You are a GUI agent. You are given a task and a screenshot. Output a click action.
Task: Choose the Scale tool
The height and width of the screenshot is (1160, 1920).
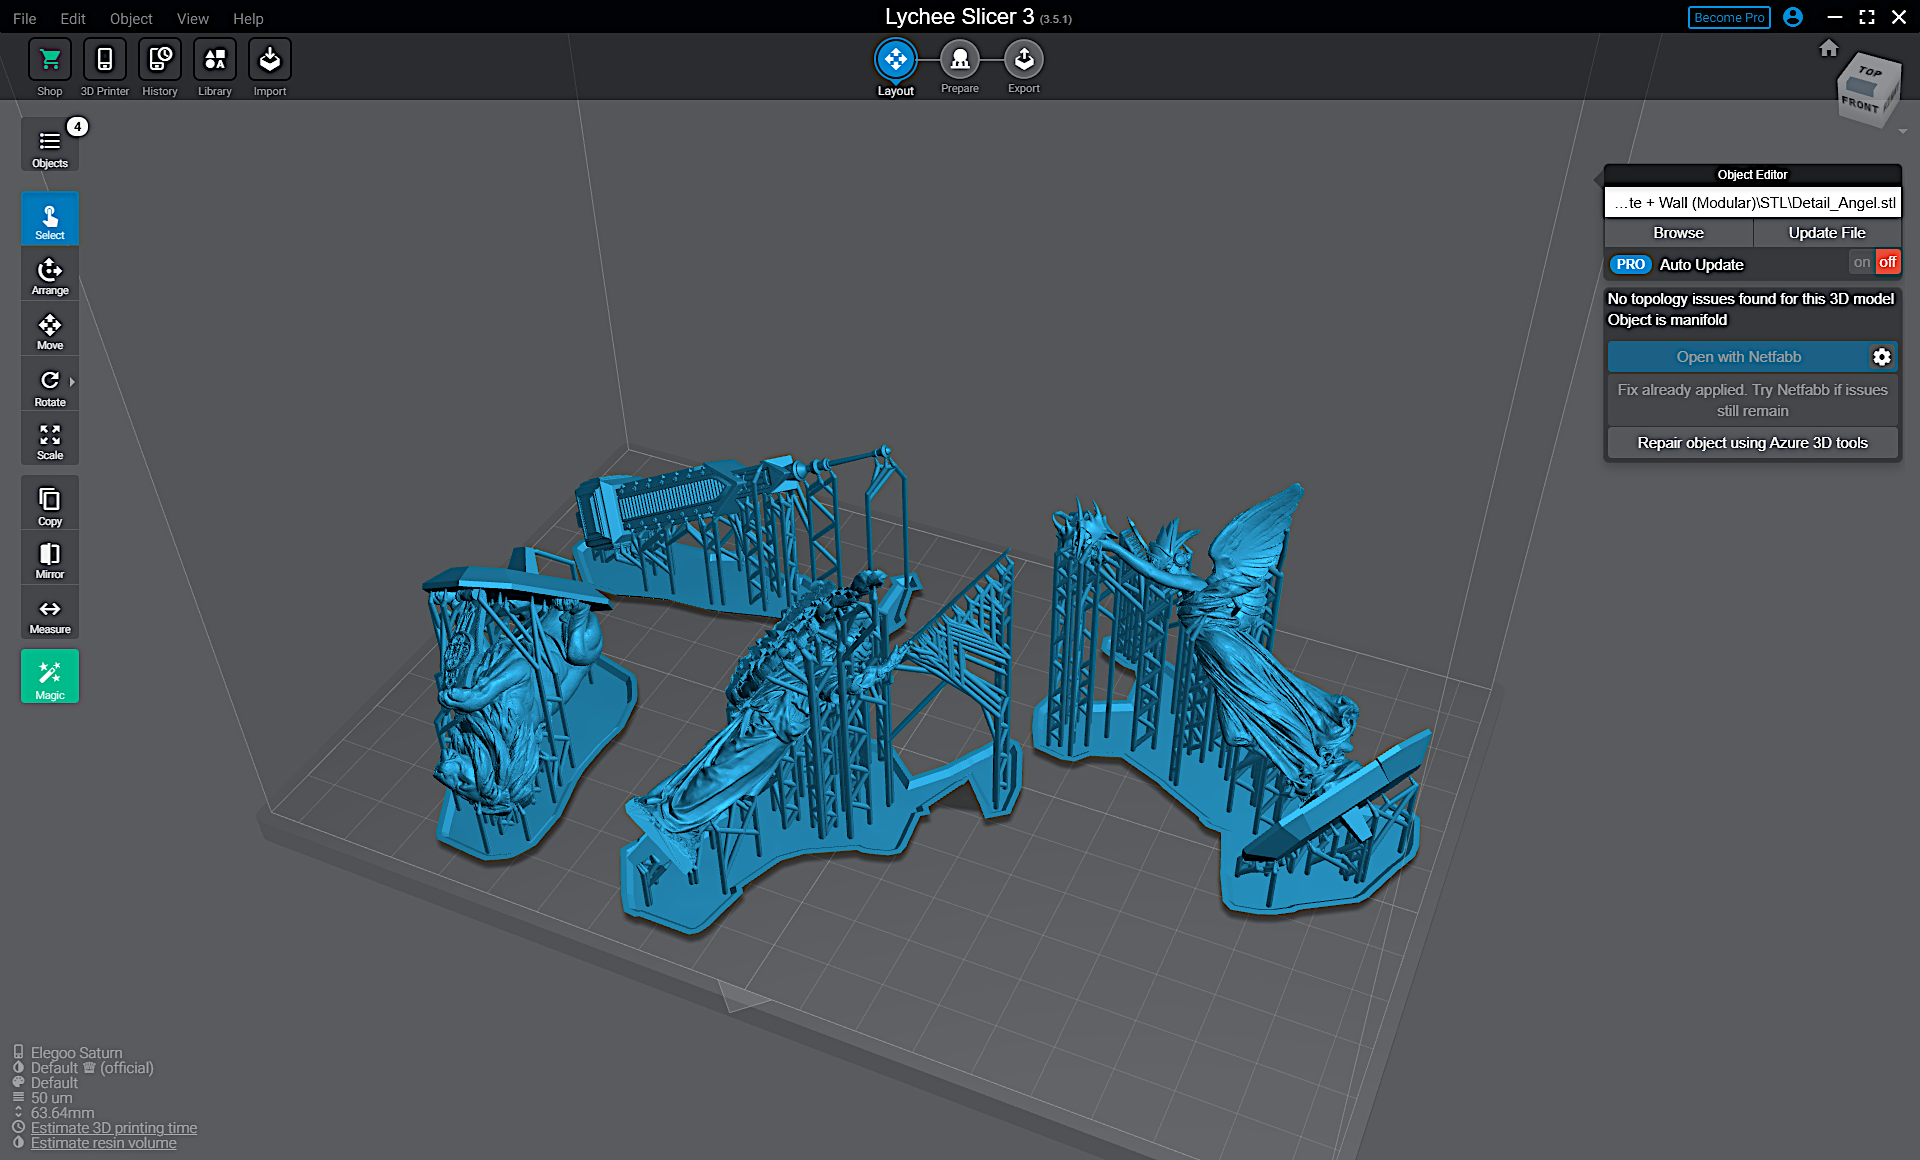(x=50, y=441)
